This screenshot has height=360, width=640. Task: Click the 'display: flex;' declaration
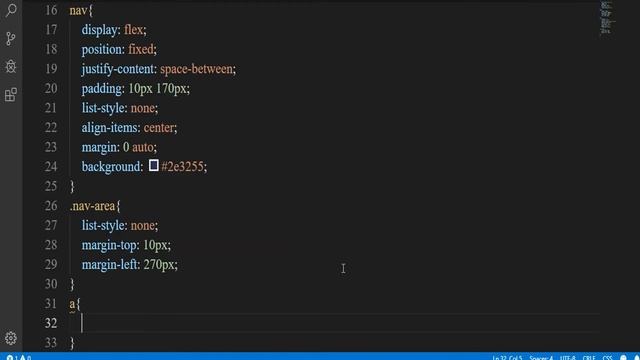pyautogui.click(x=114, y=30)
